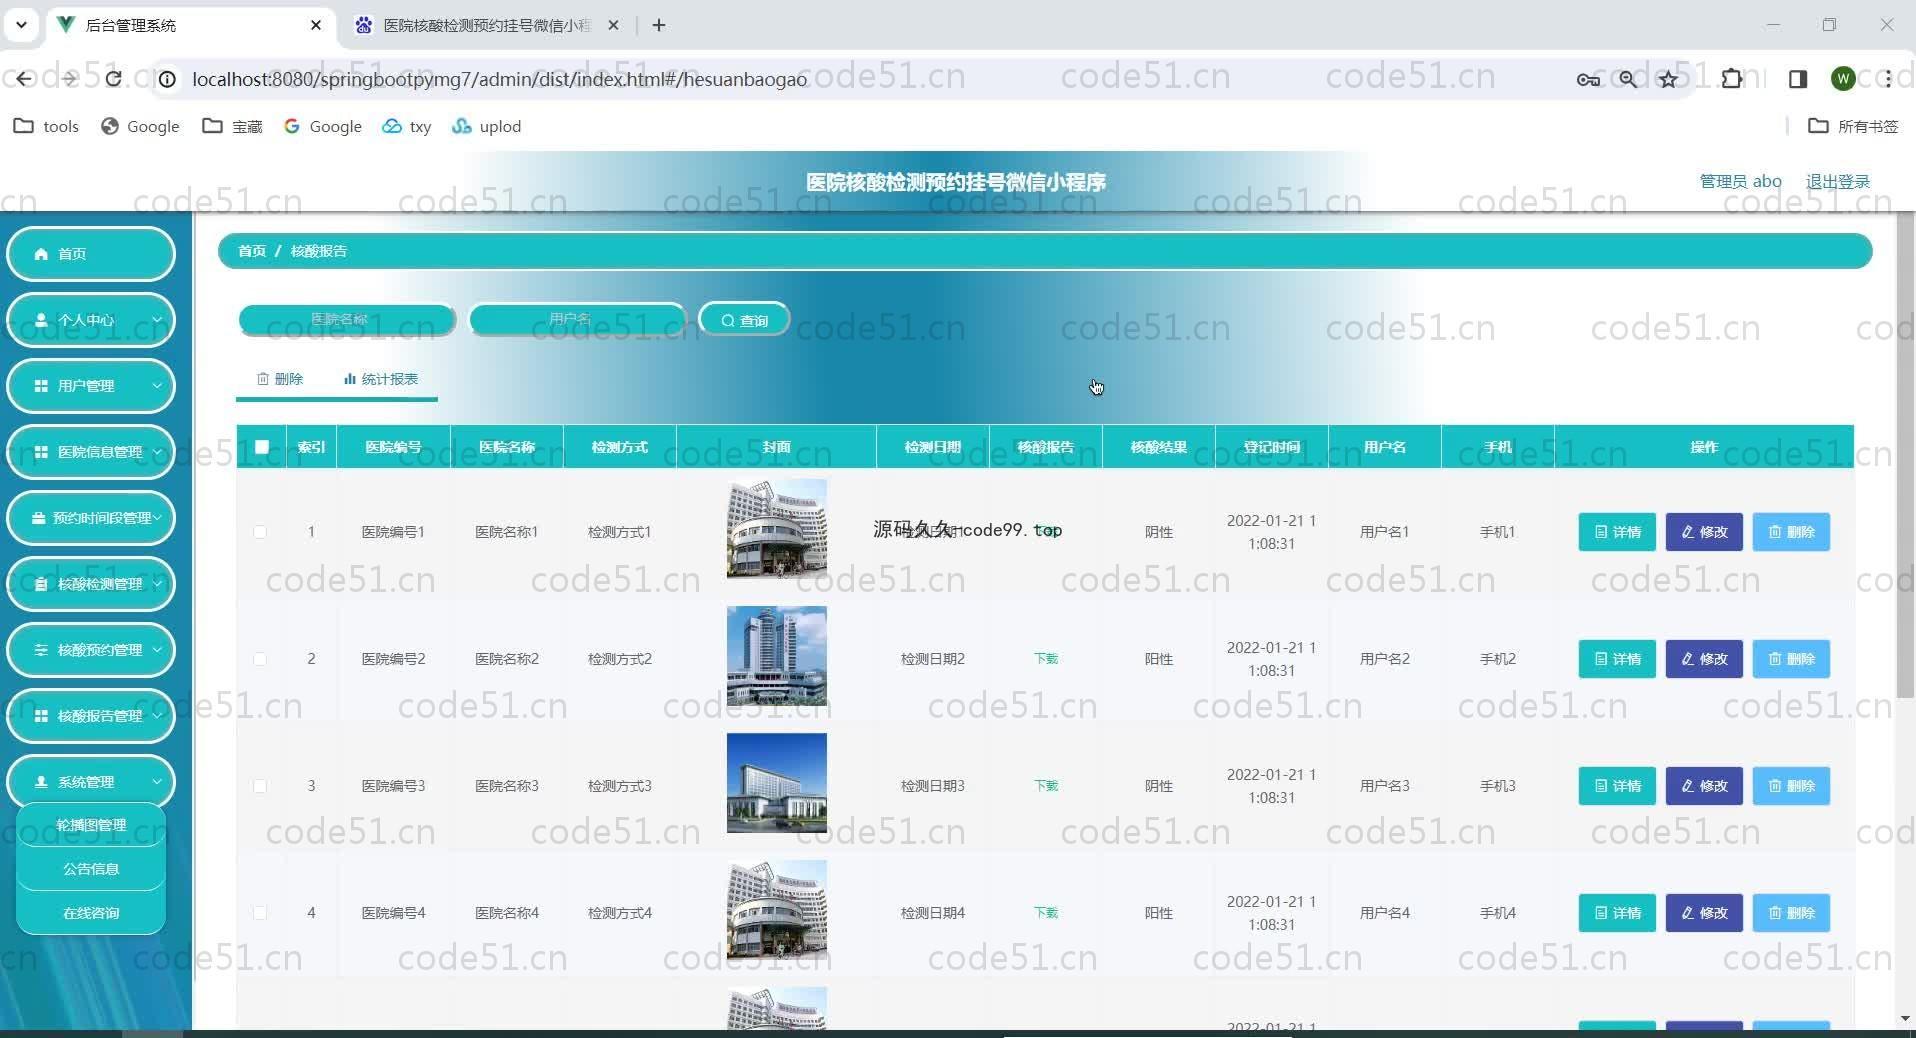Switch to the 后台管理系统 browser tab
The width and height of the screenshot is (1916, 1038).
[x=190, y=25]
